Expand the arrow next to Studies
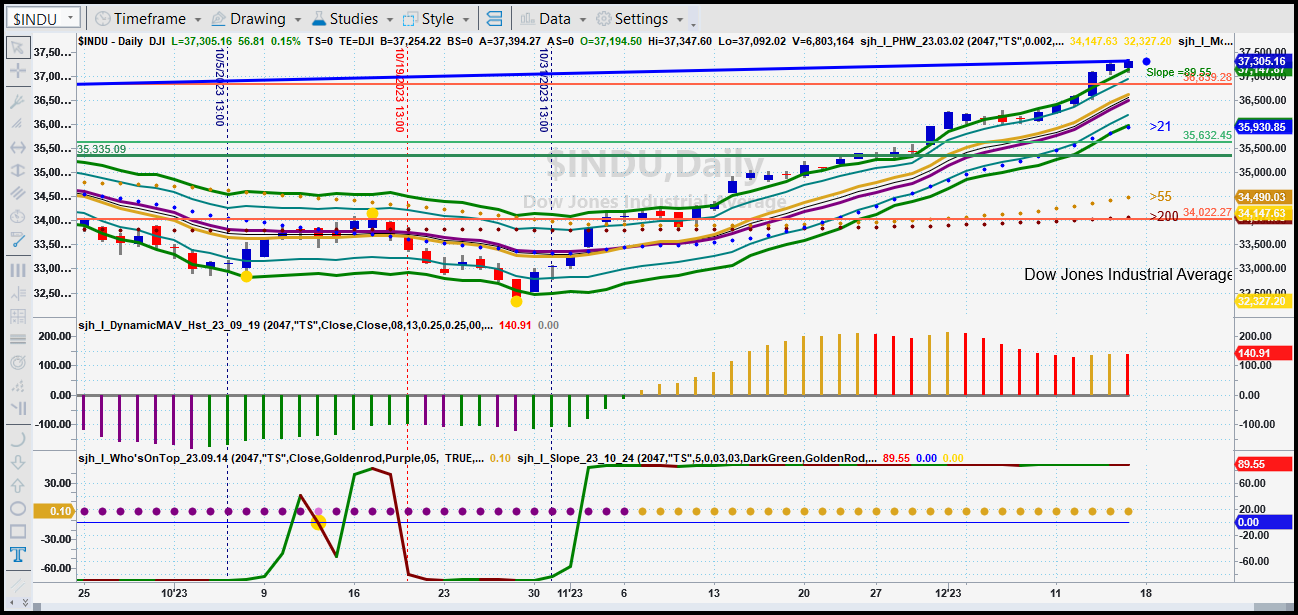The image size is (1298, 615). pos(391,20)
